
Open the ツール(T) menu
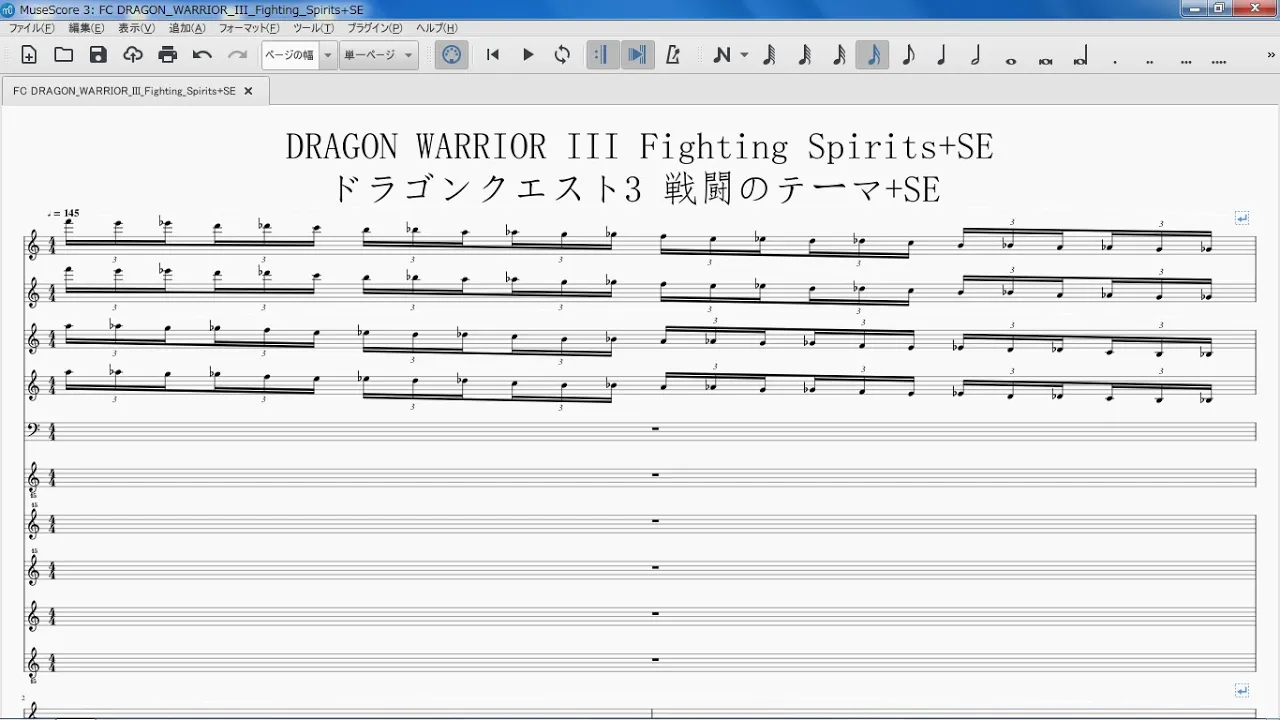pyautogui.click(x=313, y=28)
